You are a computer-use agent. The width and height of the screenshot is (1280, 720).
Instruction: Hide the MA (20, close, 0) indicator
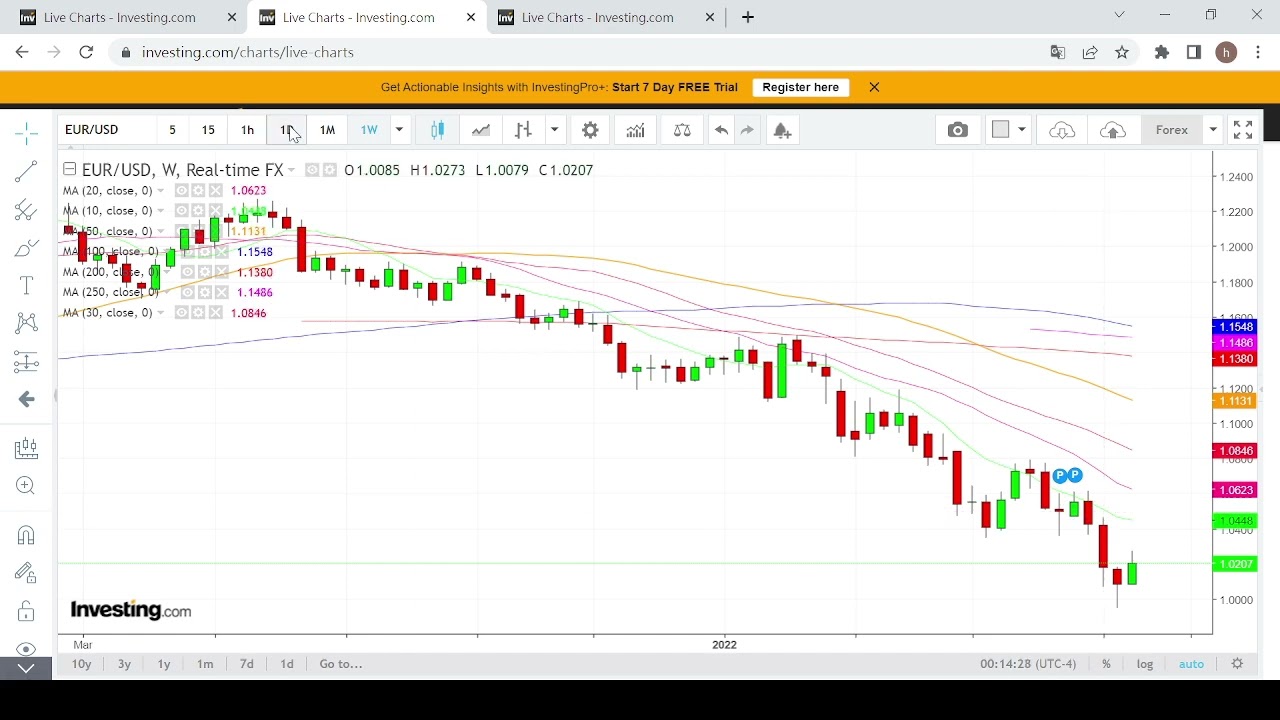click(181, 191)
